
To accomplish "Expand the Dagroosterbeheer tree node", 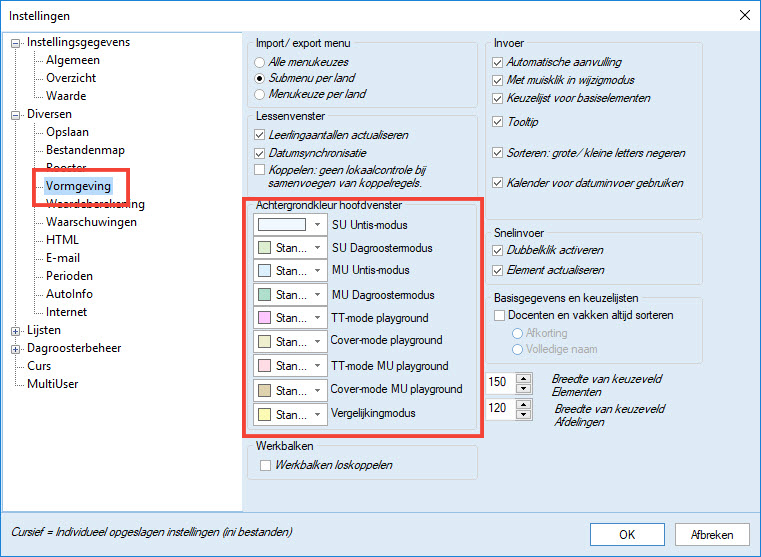I will point(15,348).
